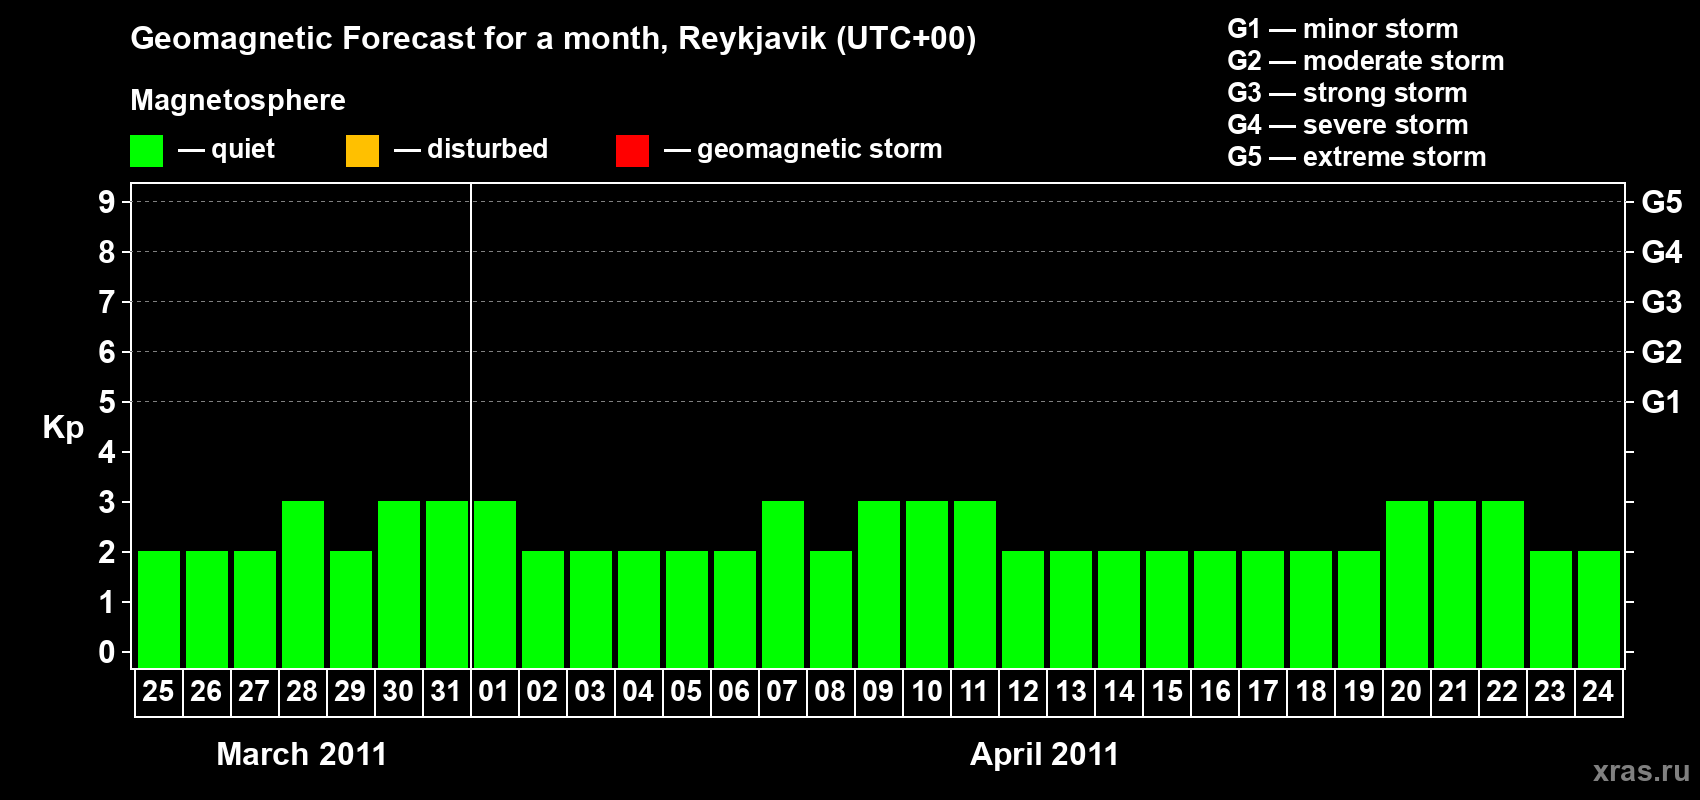Click the date label 12
The image size is (1700, 800).
tap(1022, 691)
